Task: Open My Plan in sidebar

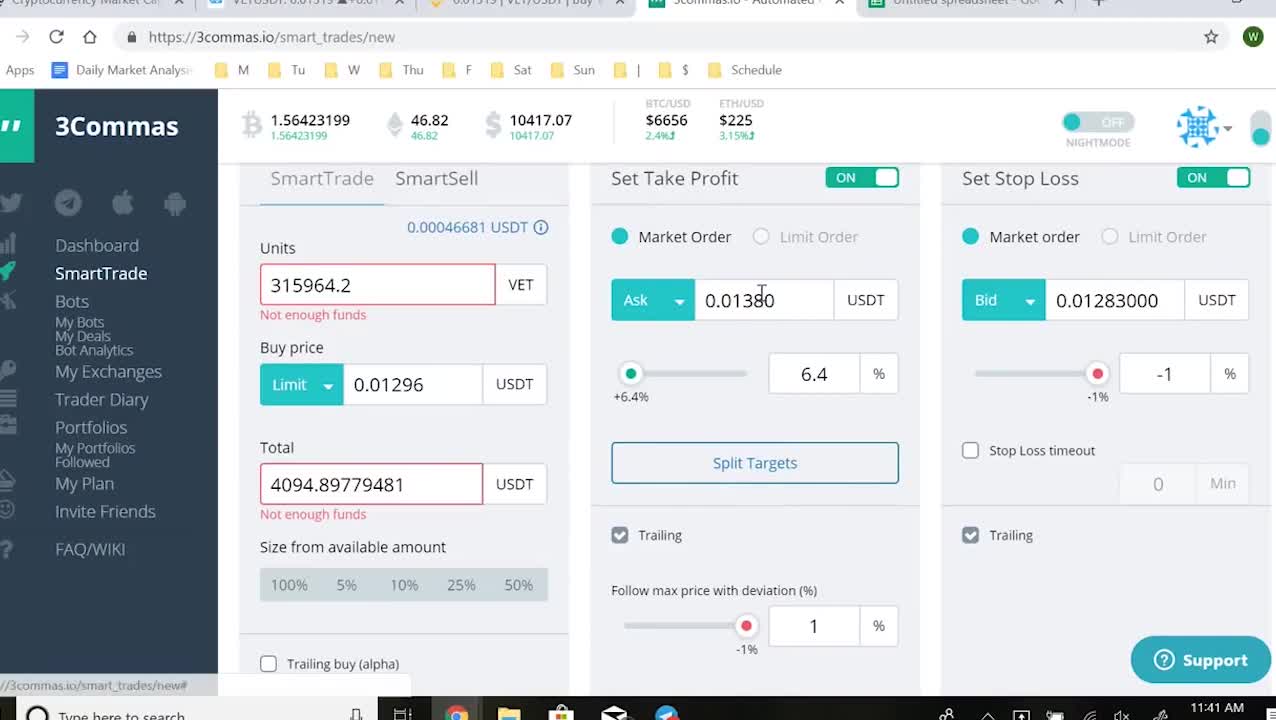Action: click(x=84, y=483)
